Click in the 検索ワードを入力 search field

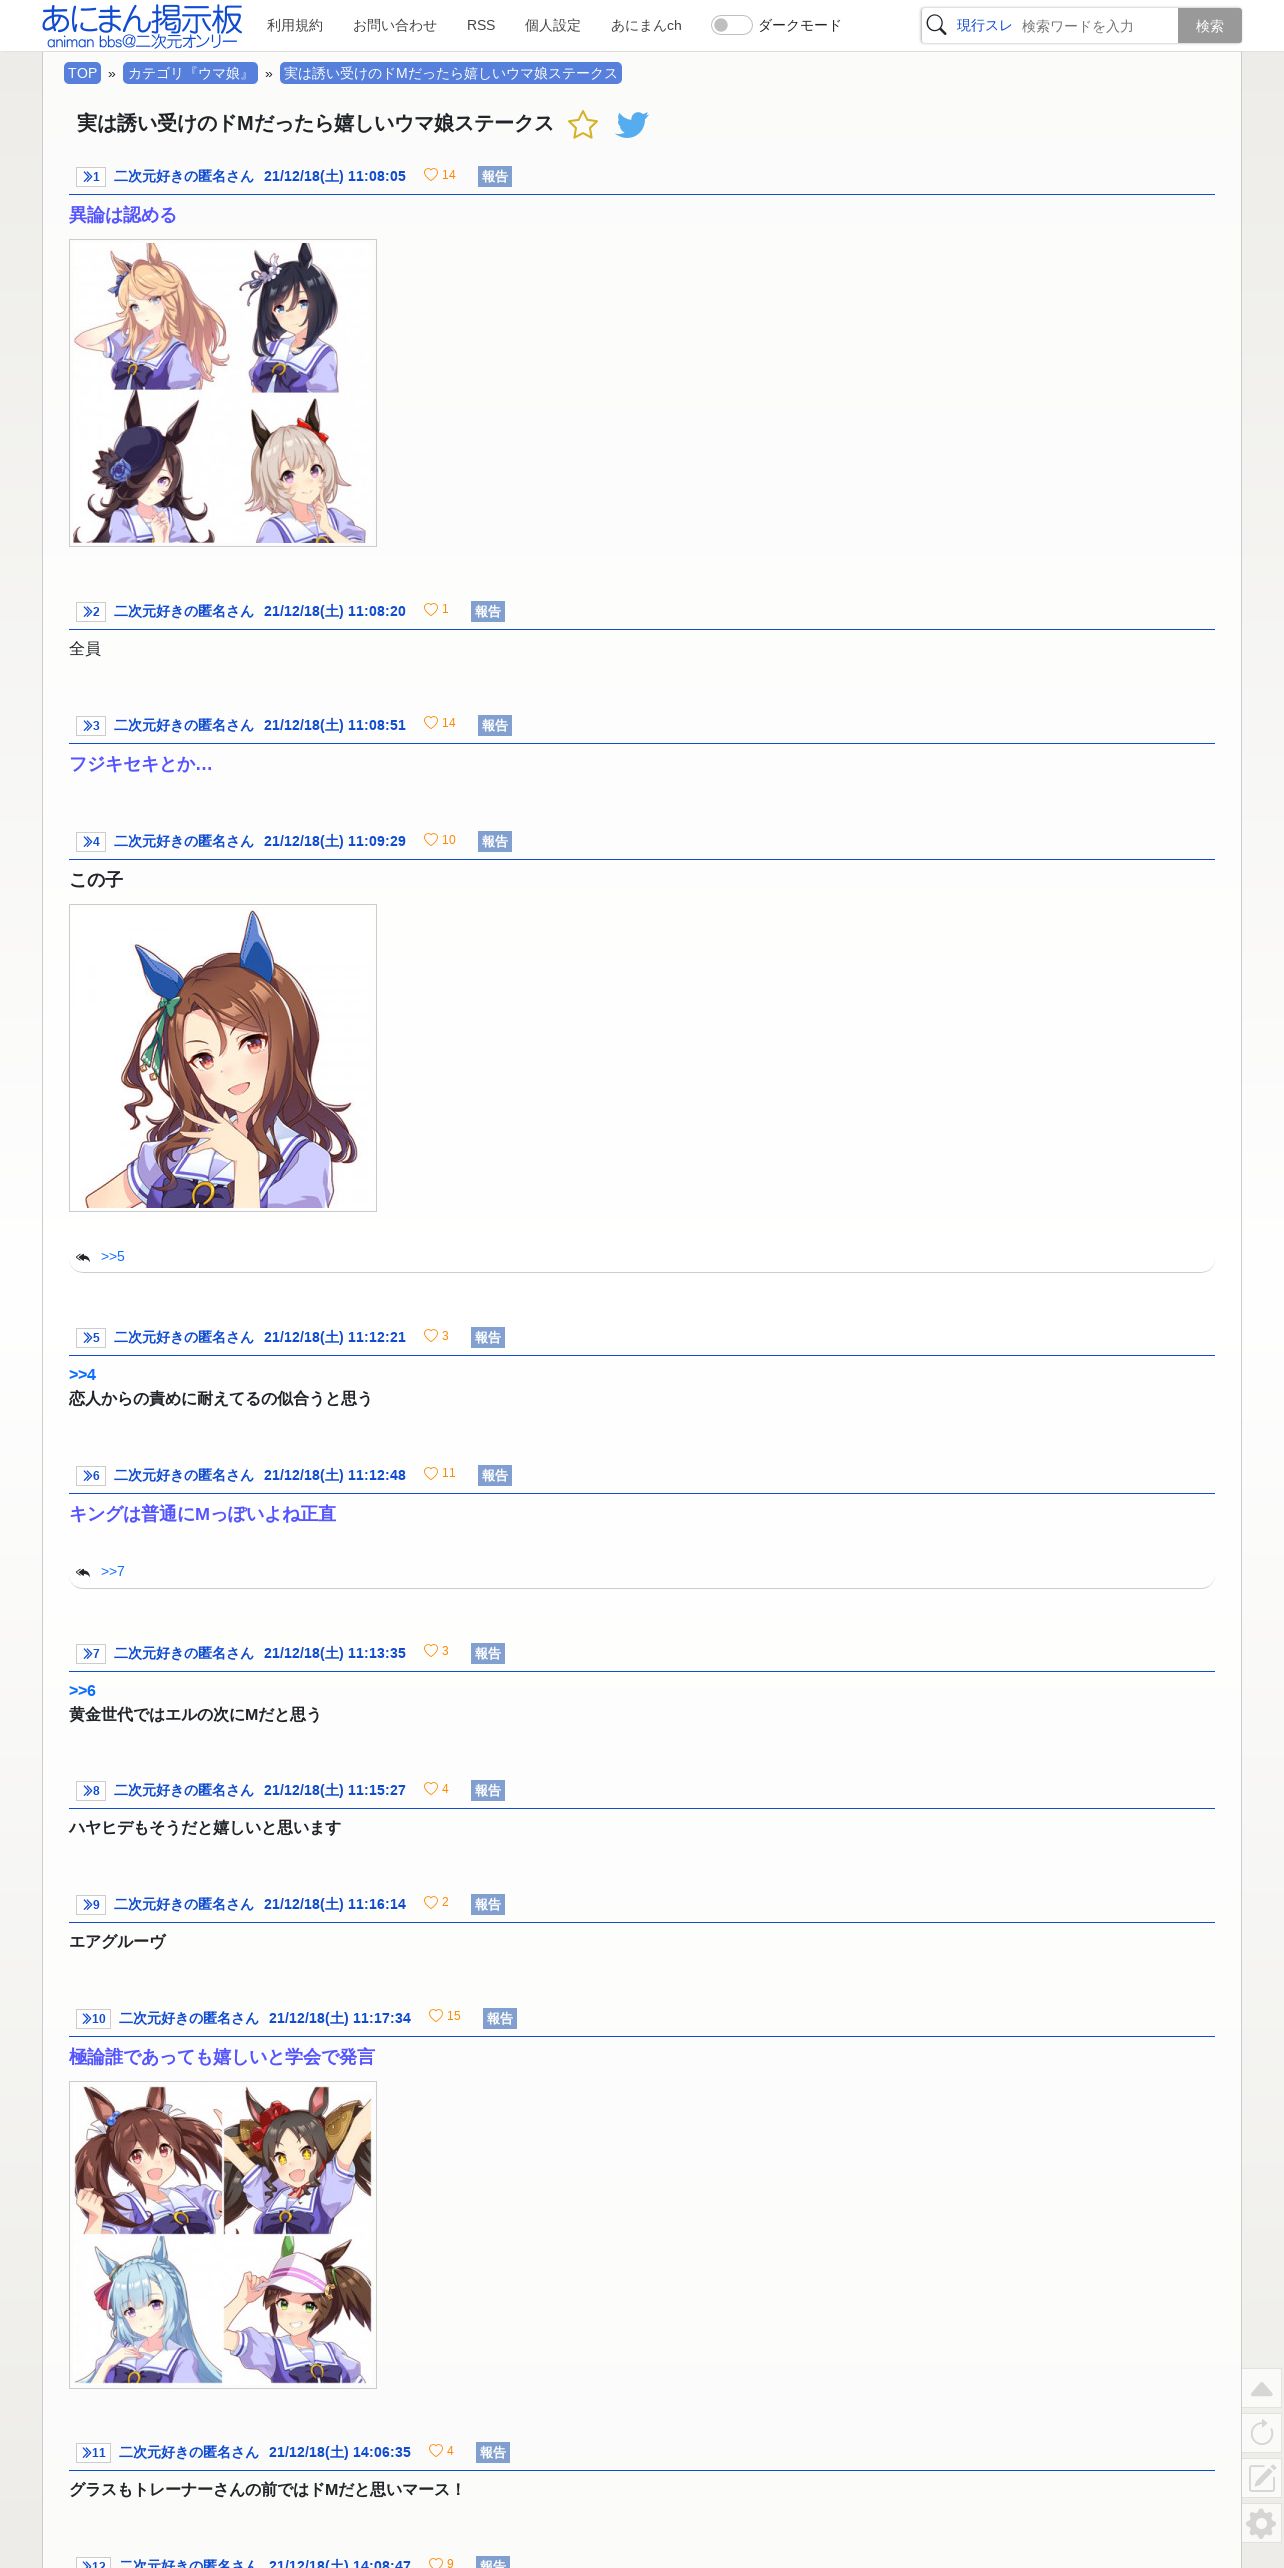(1096, 26)
